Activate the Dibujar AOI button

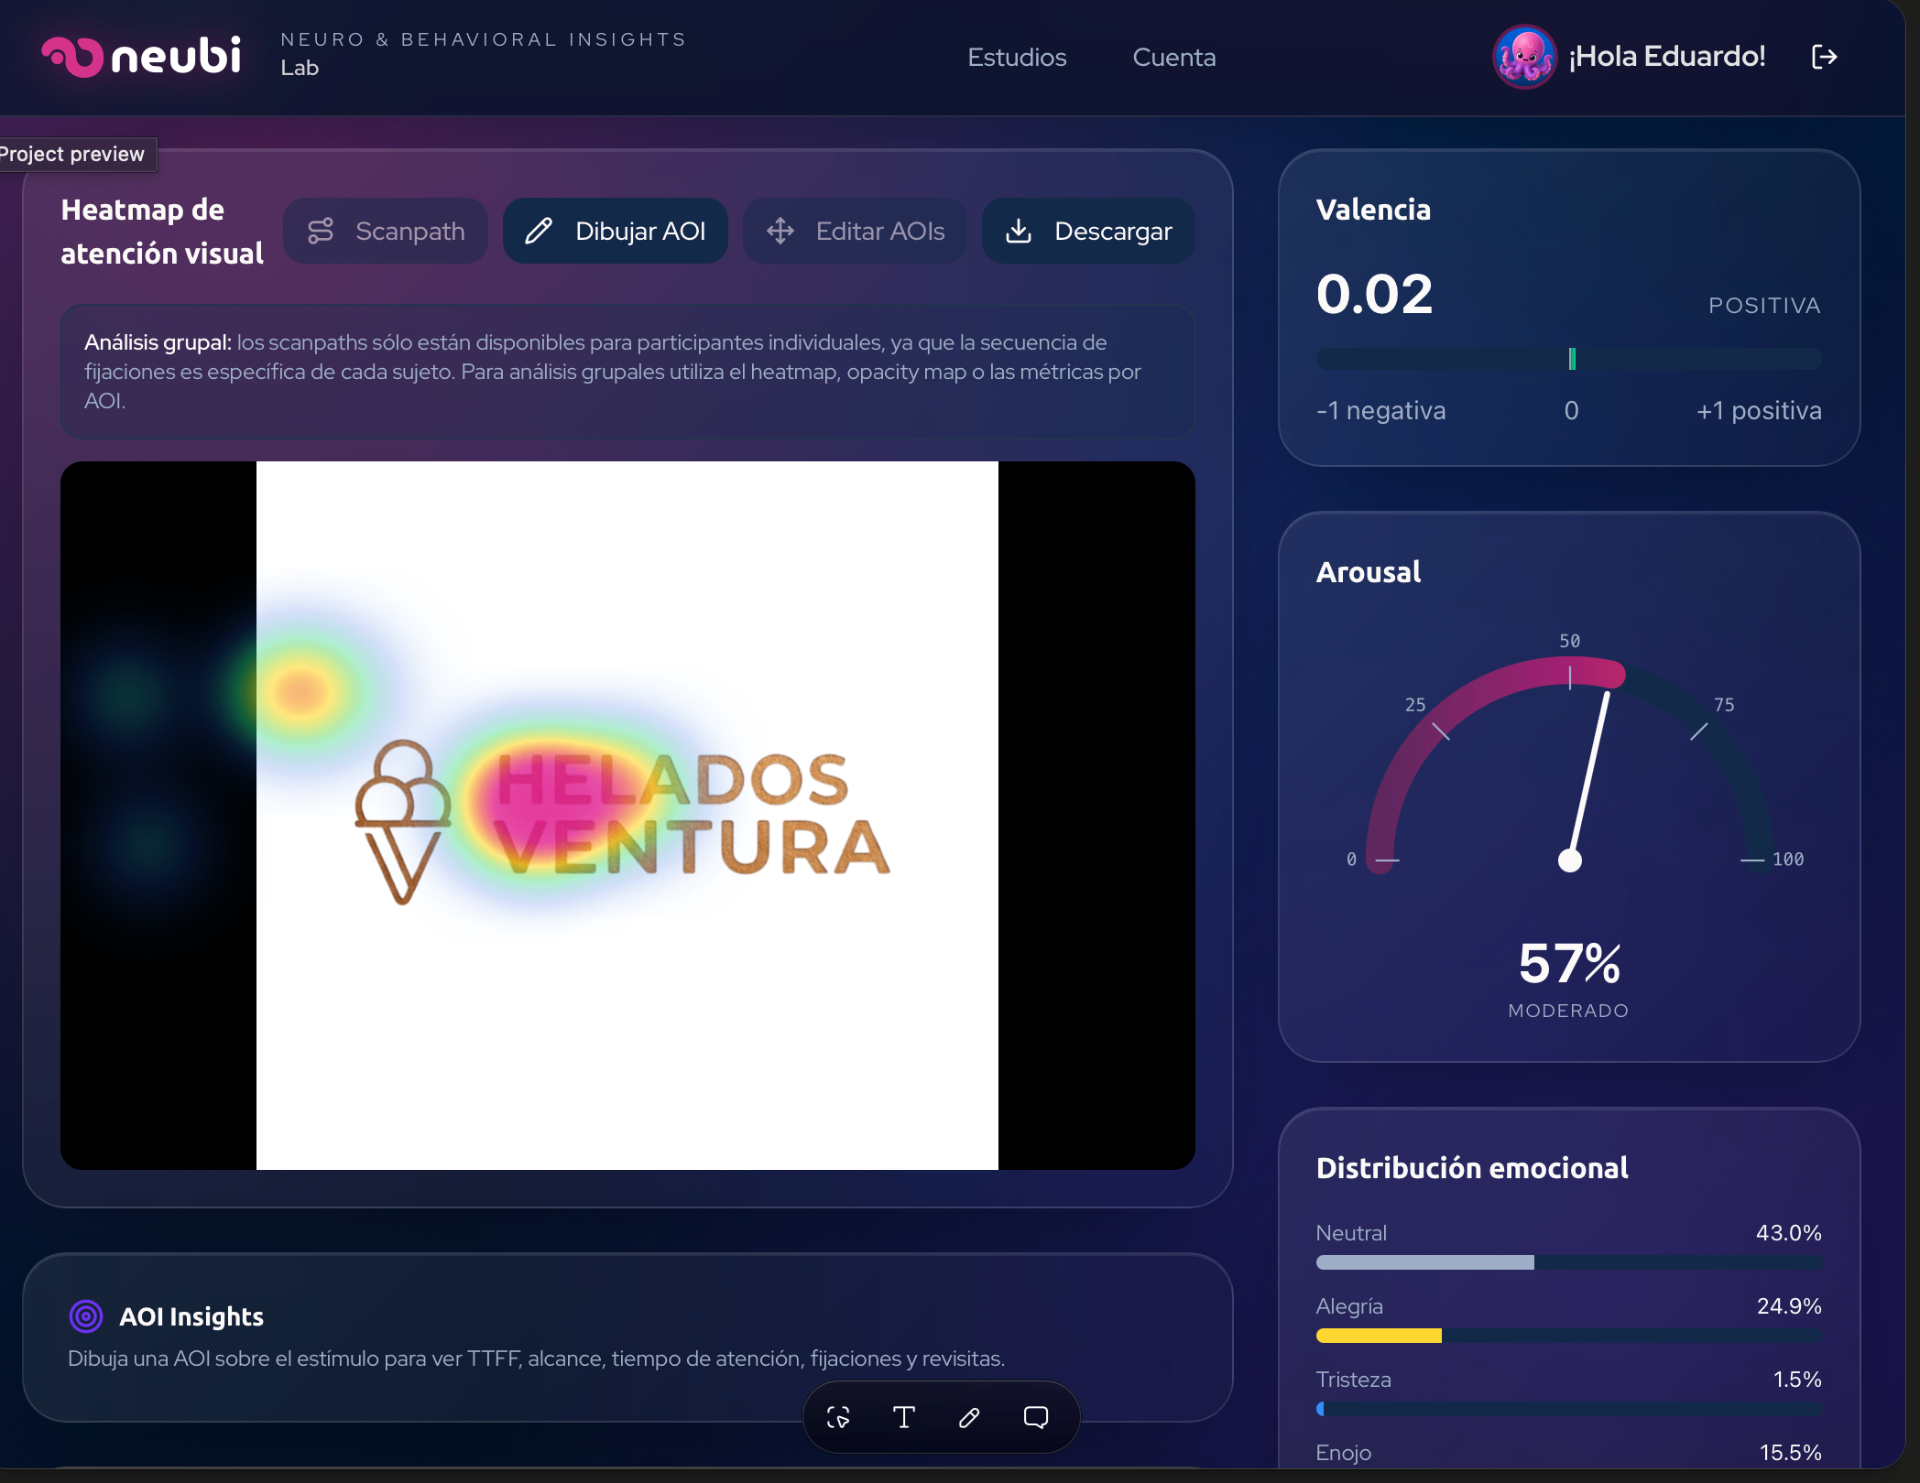pos(615,231)
